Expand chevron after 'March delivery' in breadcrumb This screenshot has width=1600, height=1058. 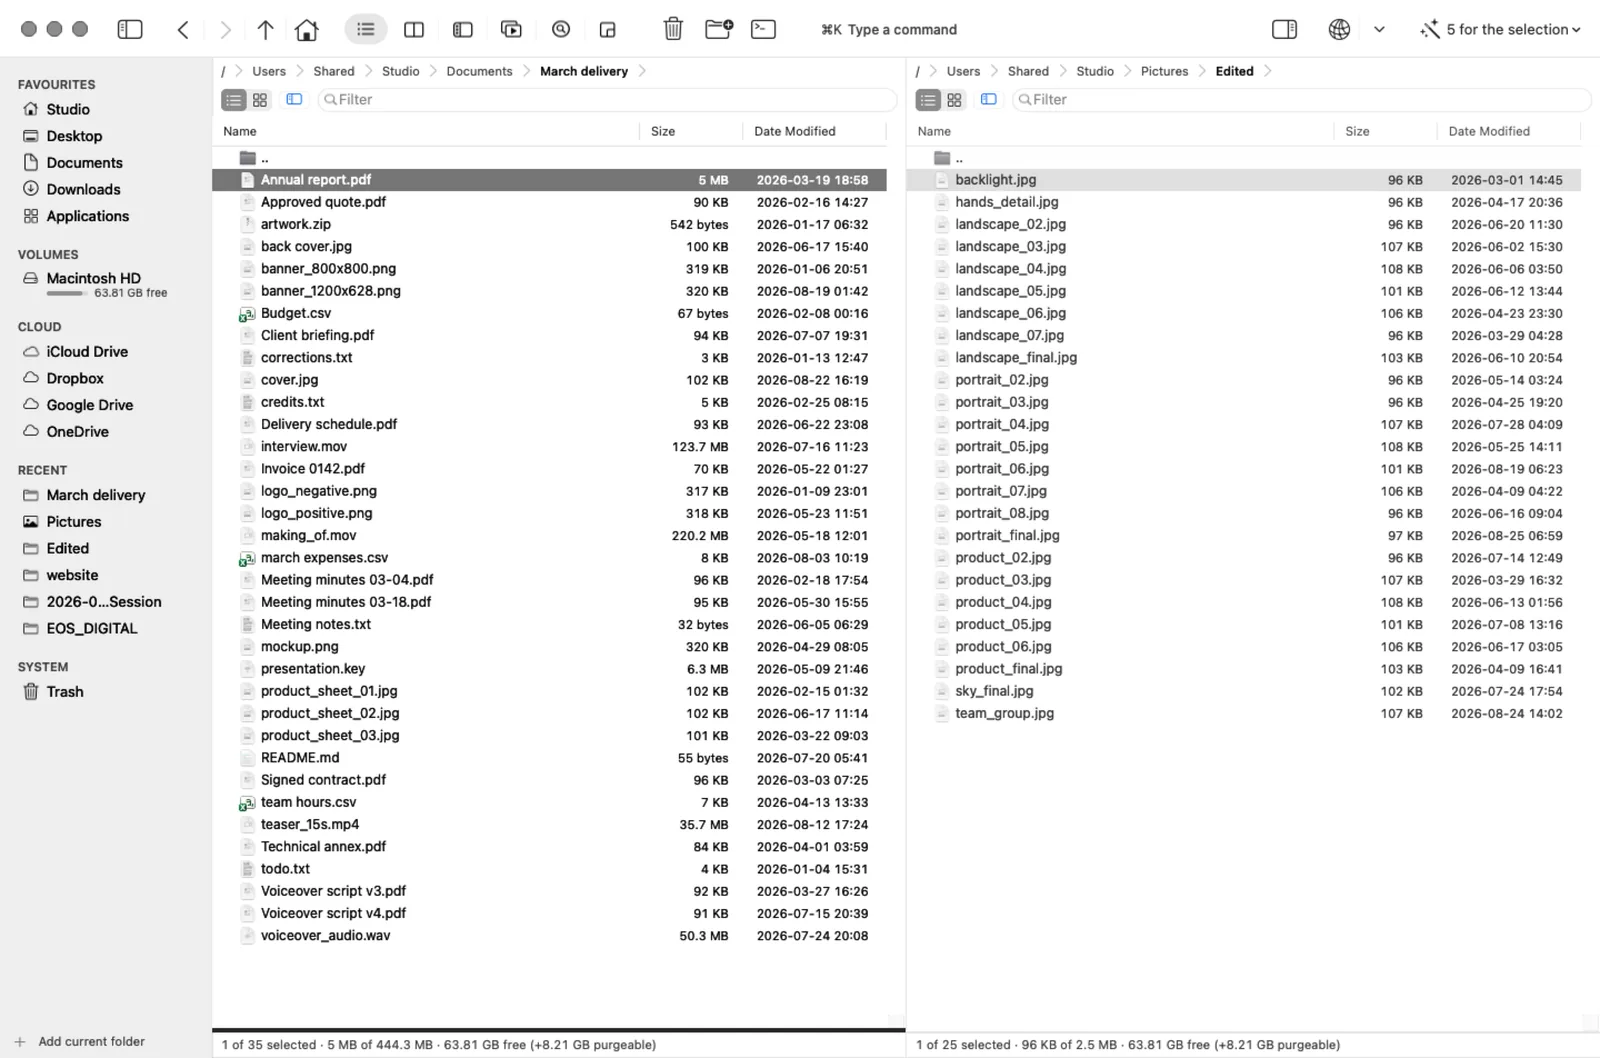point(642,71)
